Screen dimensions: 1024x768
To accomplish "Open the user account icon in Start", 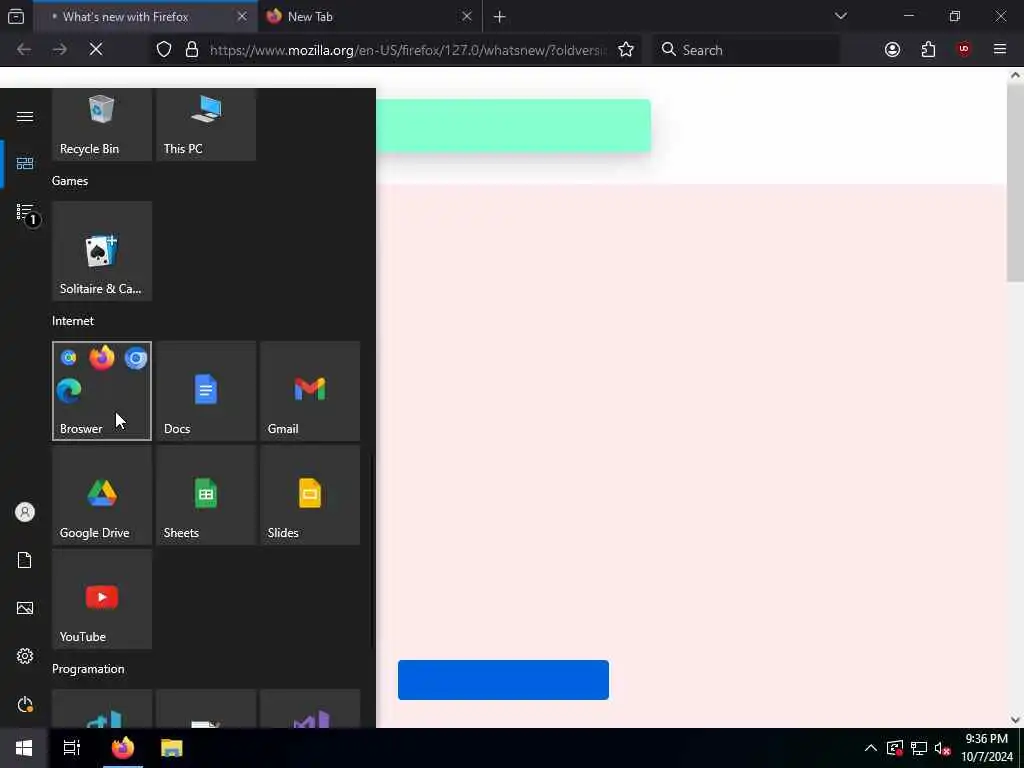I will [x=25, y=512].
